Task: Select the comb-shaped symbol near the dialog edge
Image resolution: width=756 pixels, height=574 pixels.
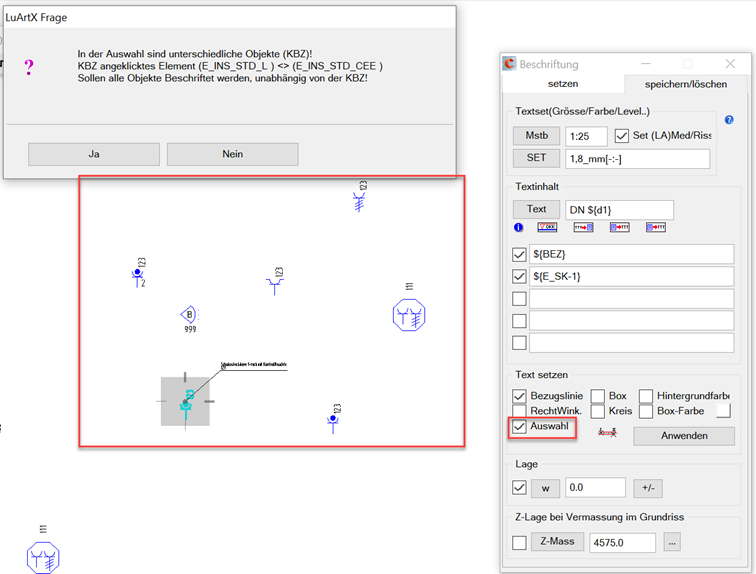Action: pos(359,201)
